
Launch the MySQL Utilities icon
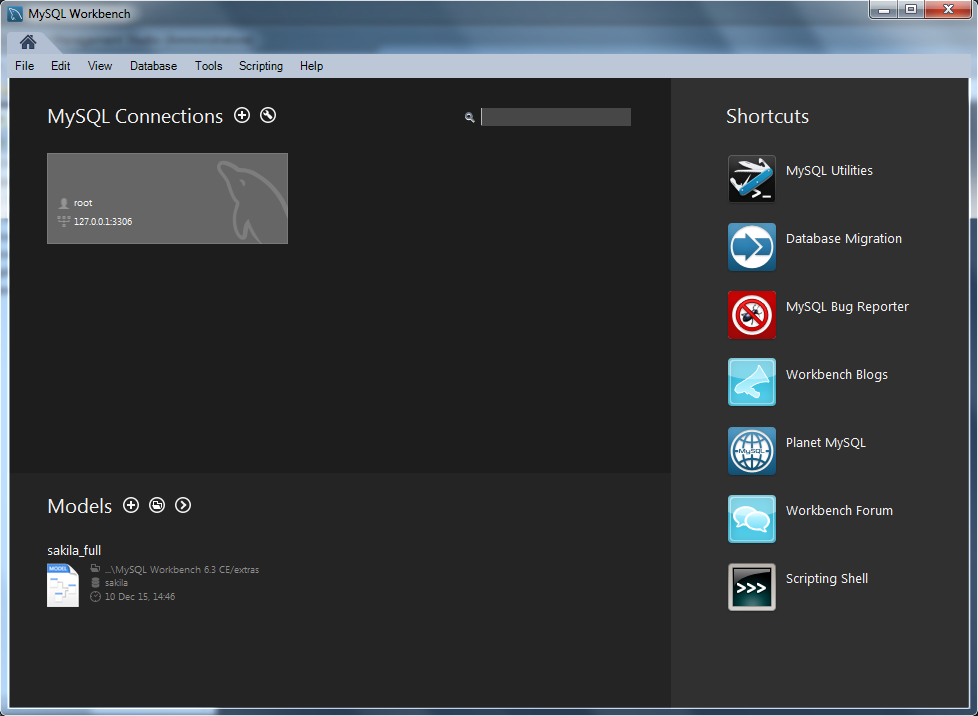[x=752, y=178]
